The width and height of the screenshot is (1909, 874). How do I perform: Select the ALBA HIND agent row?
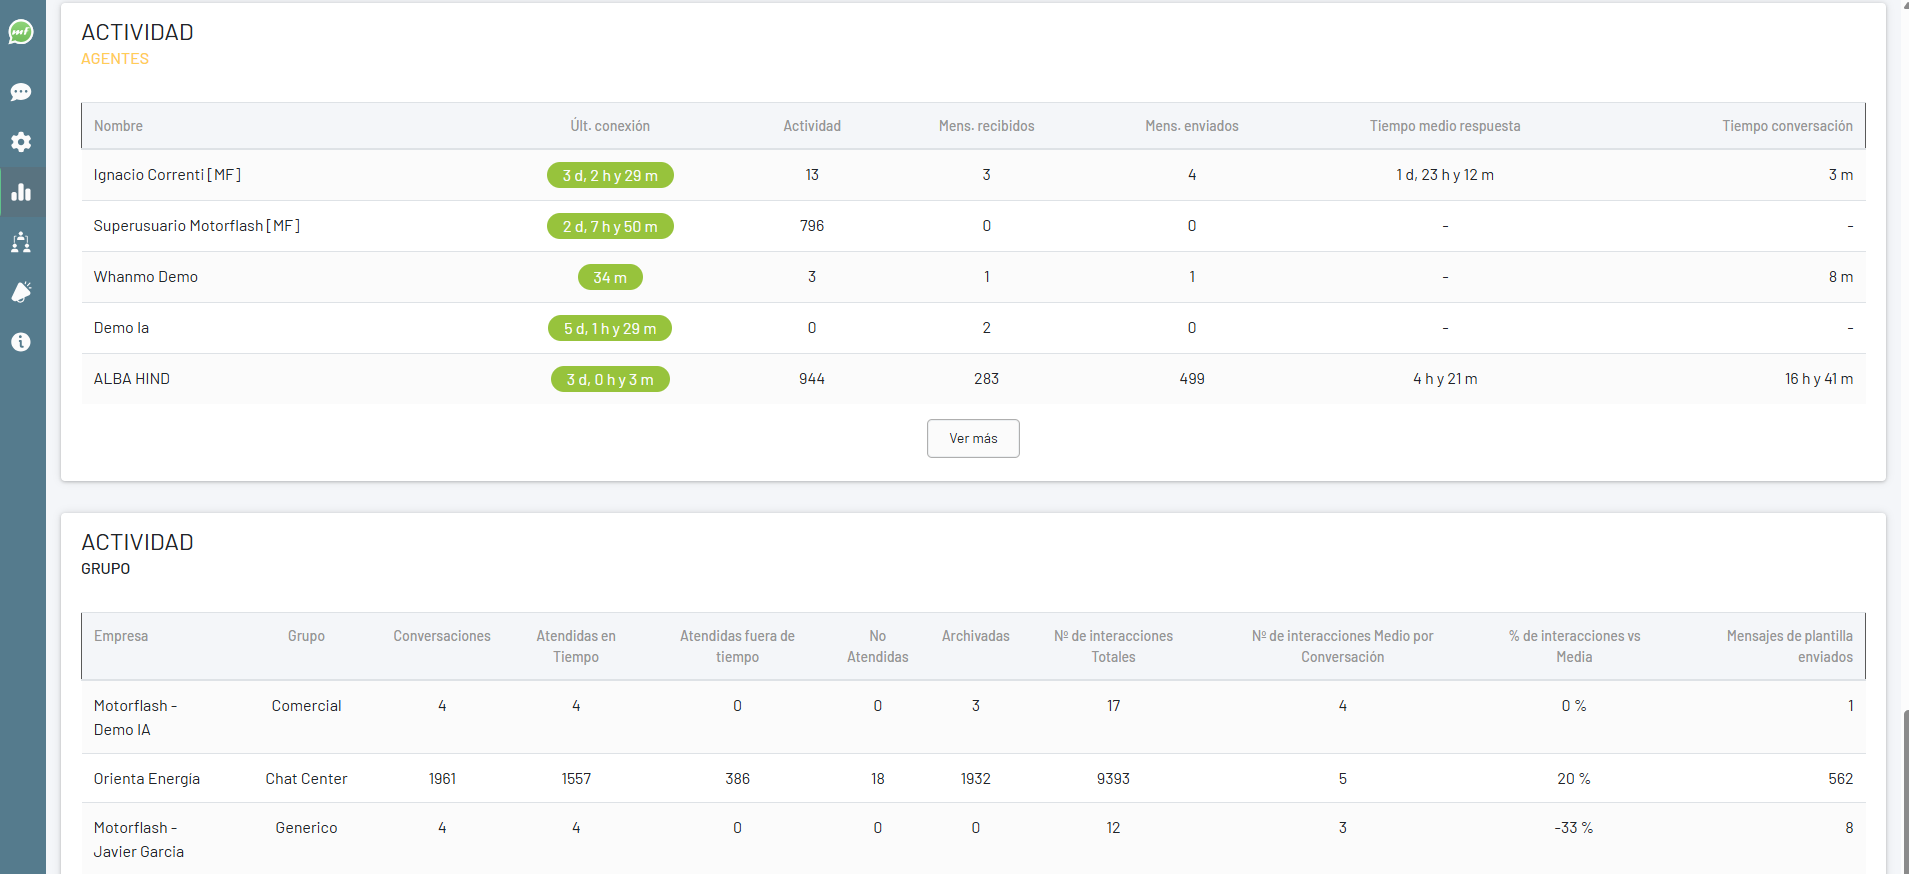point(132,379)
